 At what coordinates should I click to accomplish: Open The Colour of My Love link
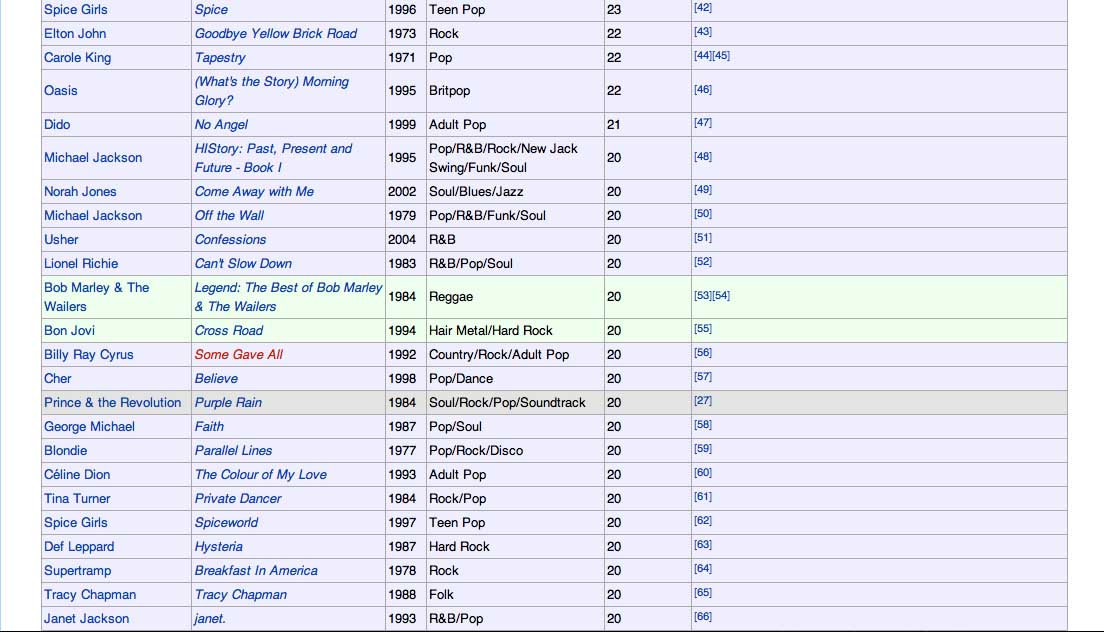(261, 474)
